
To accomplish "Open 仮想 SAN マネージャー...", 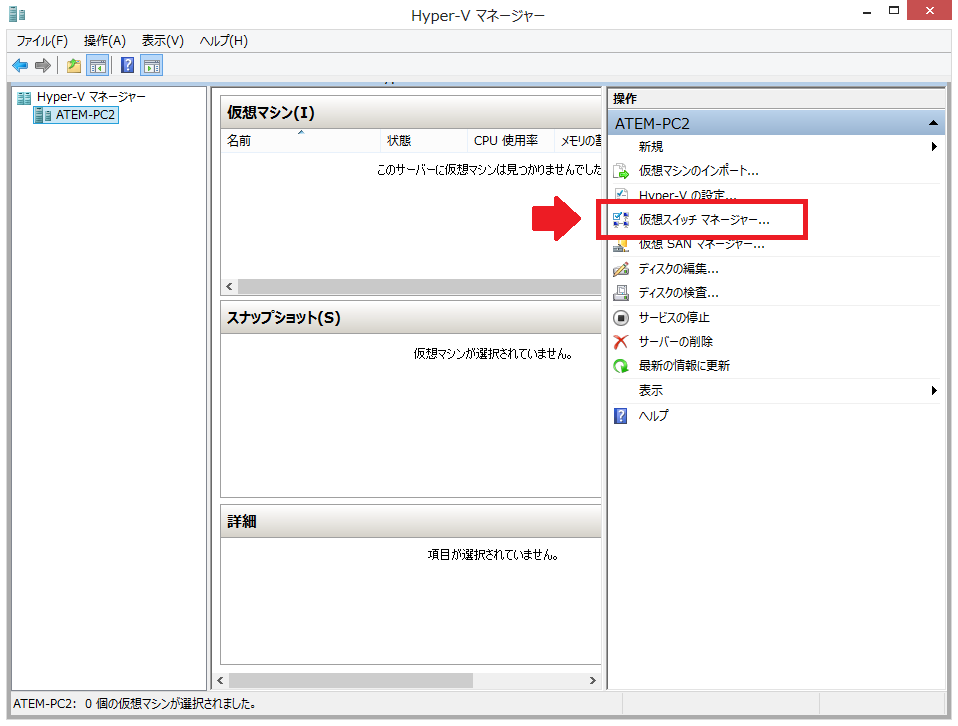I will [x=701, y=245].
